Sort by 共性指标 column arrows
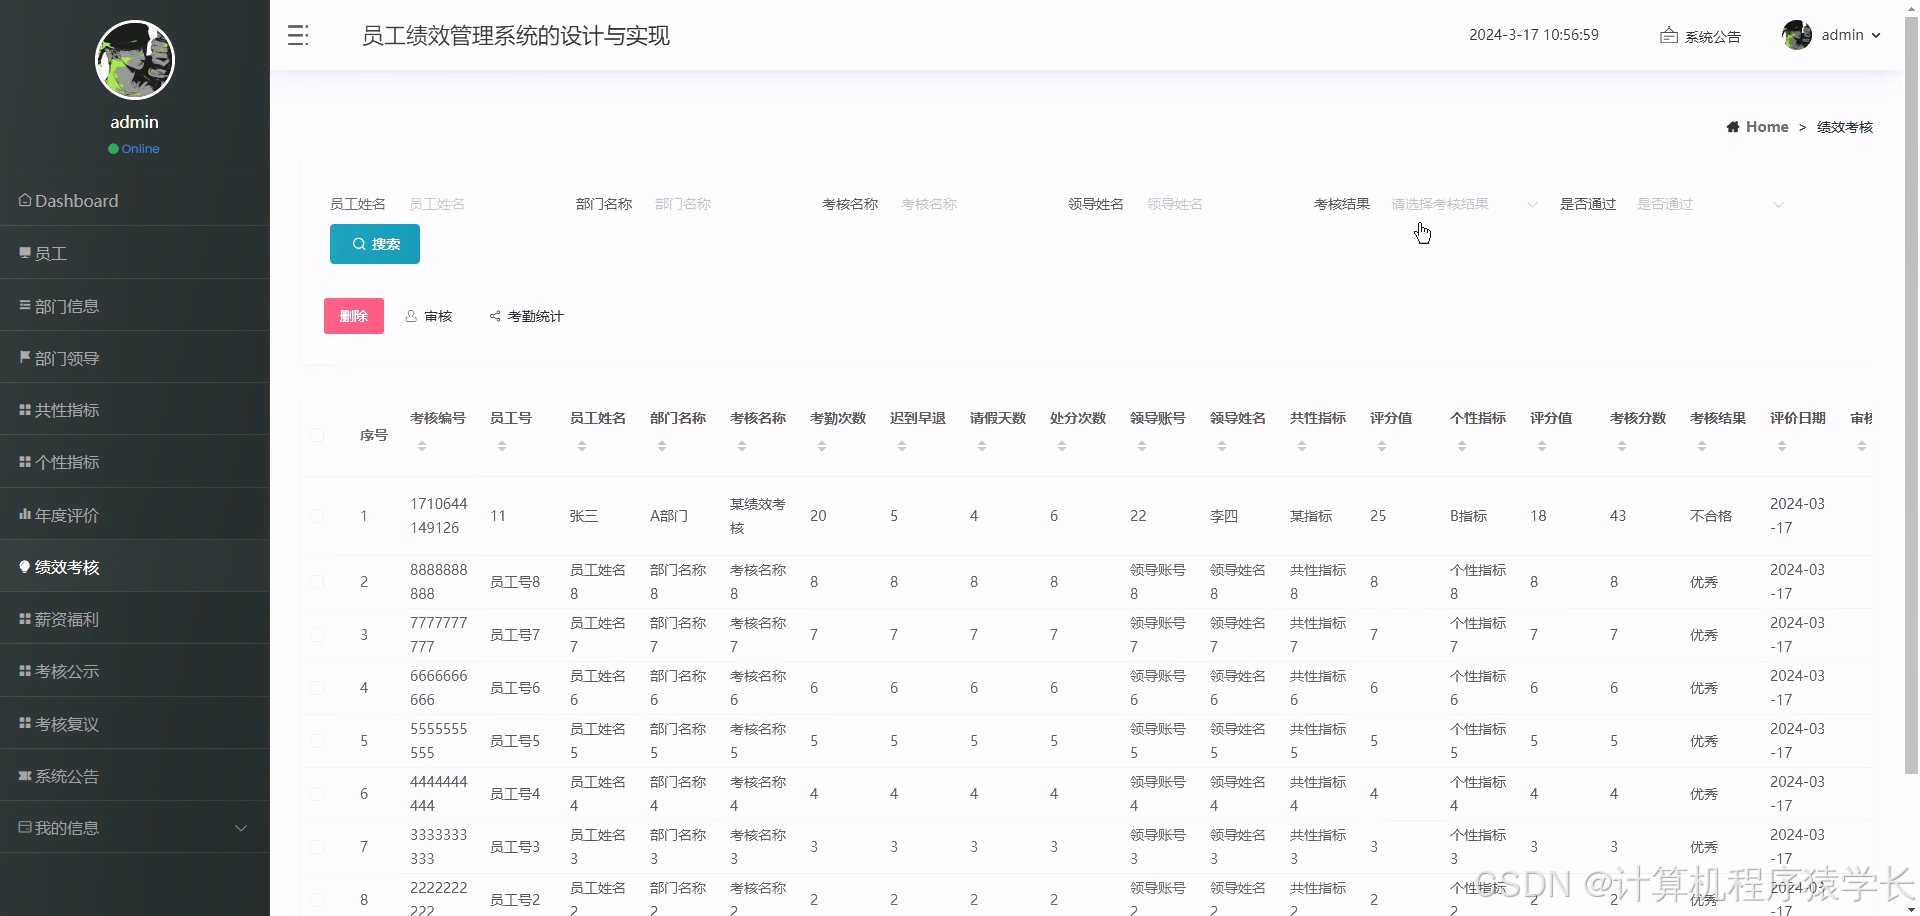The width and height of the screenshot is (1920, 916). pos(1302,446)
